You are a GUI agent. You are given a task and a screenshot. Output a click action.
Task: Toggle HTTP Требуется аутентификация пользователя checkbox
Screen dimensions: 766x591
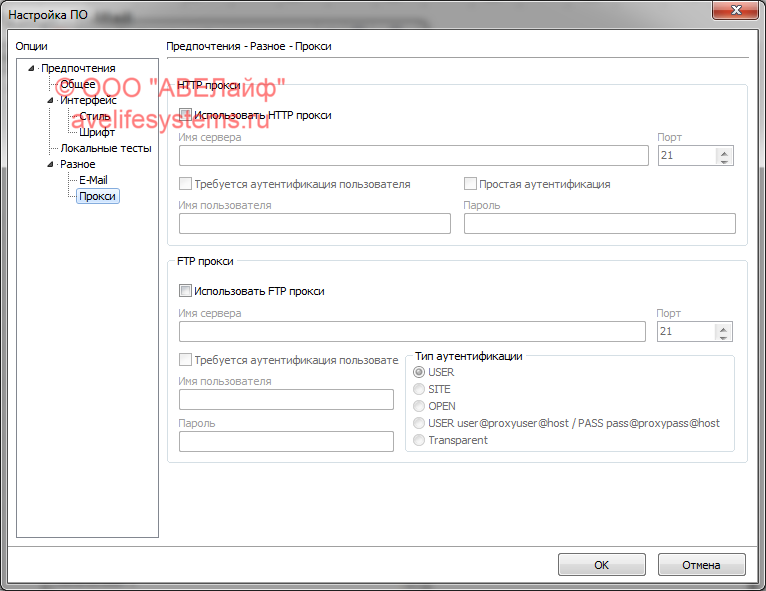185,184
